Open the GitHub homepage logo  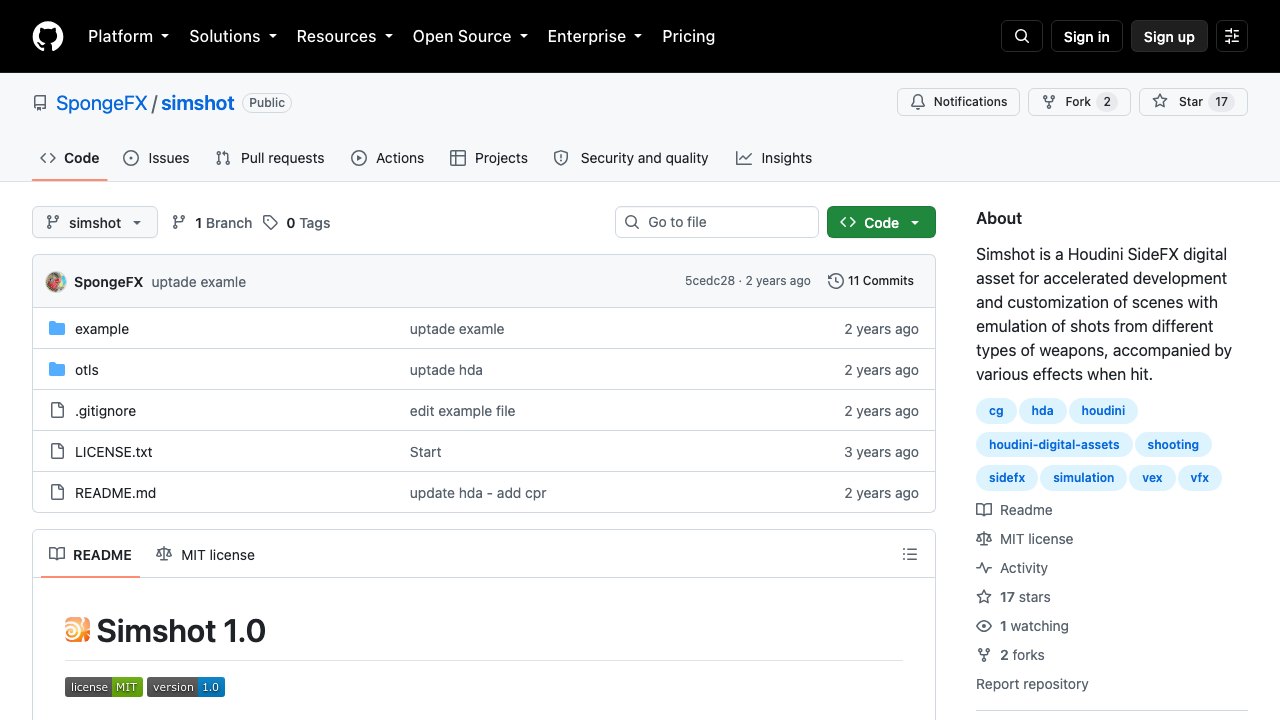[x=48, y=36]
